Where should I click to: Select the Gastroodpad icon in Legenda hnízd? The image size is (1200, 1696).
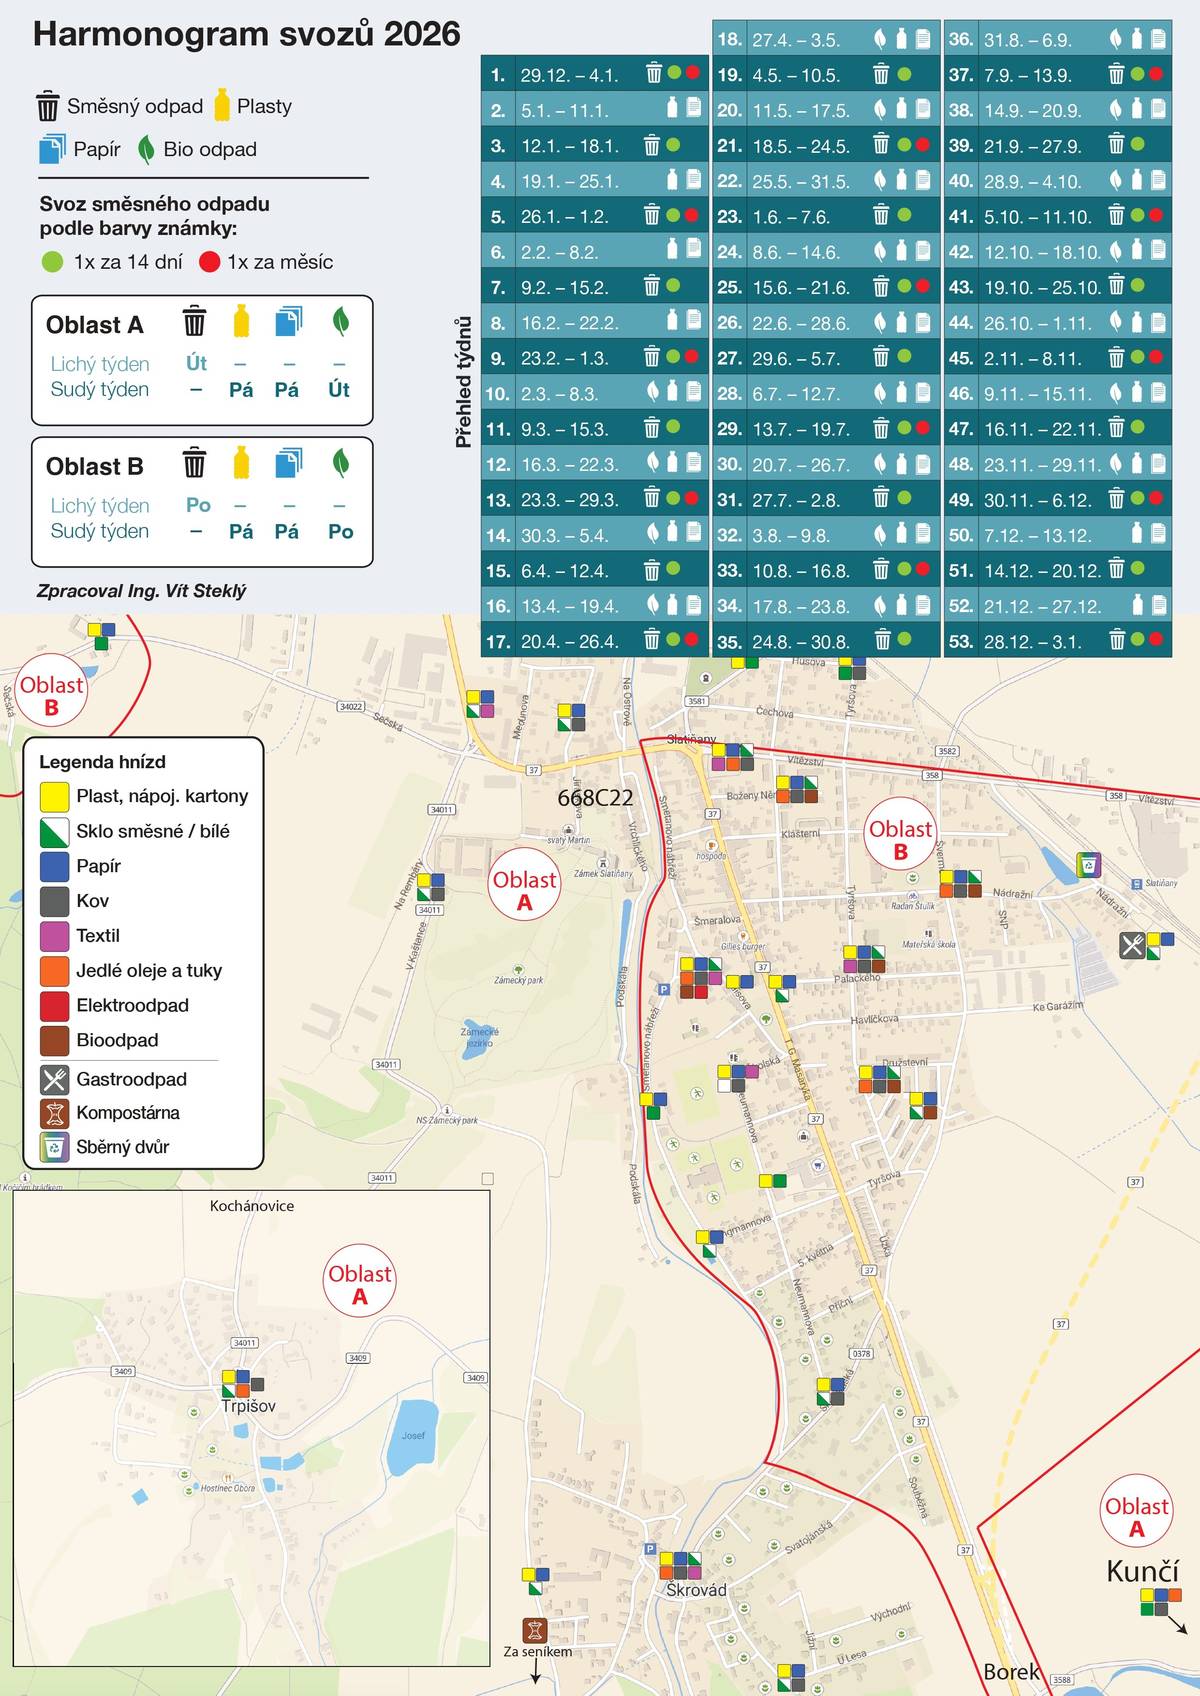[54, 1079]
